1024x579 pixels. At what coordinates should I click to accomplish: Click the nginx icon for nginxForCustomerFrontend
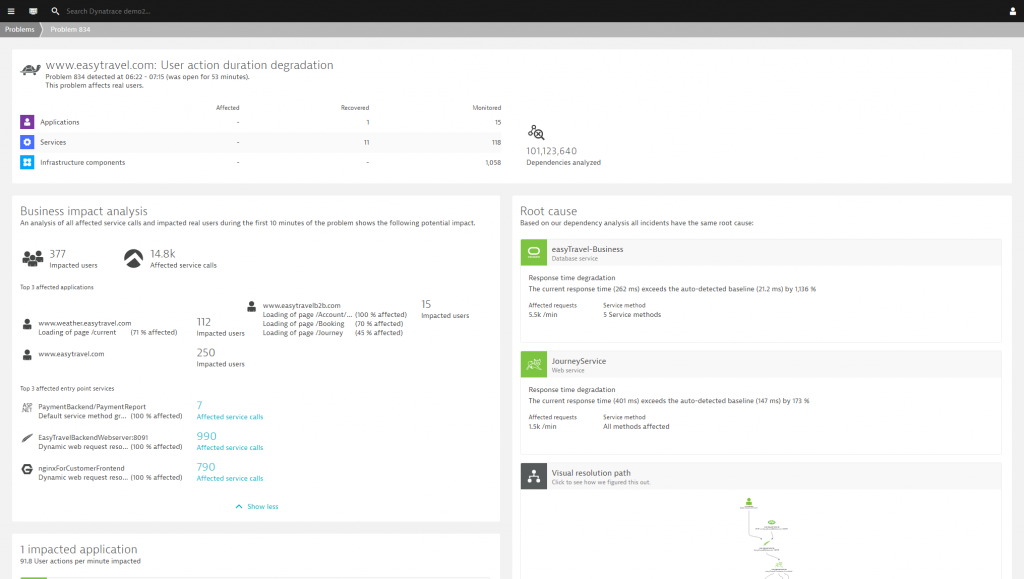(27, 469)
